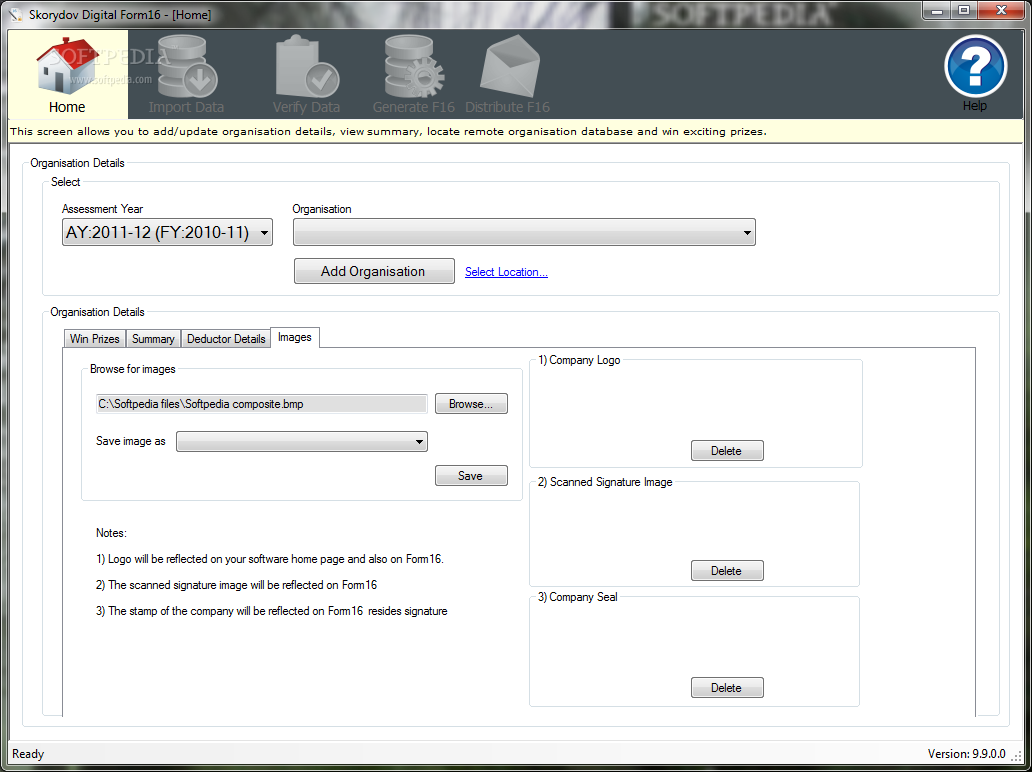Click Save under Browse for images
The width and height of the screenshot is (1032, 772).
[x=471, y=476]
